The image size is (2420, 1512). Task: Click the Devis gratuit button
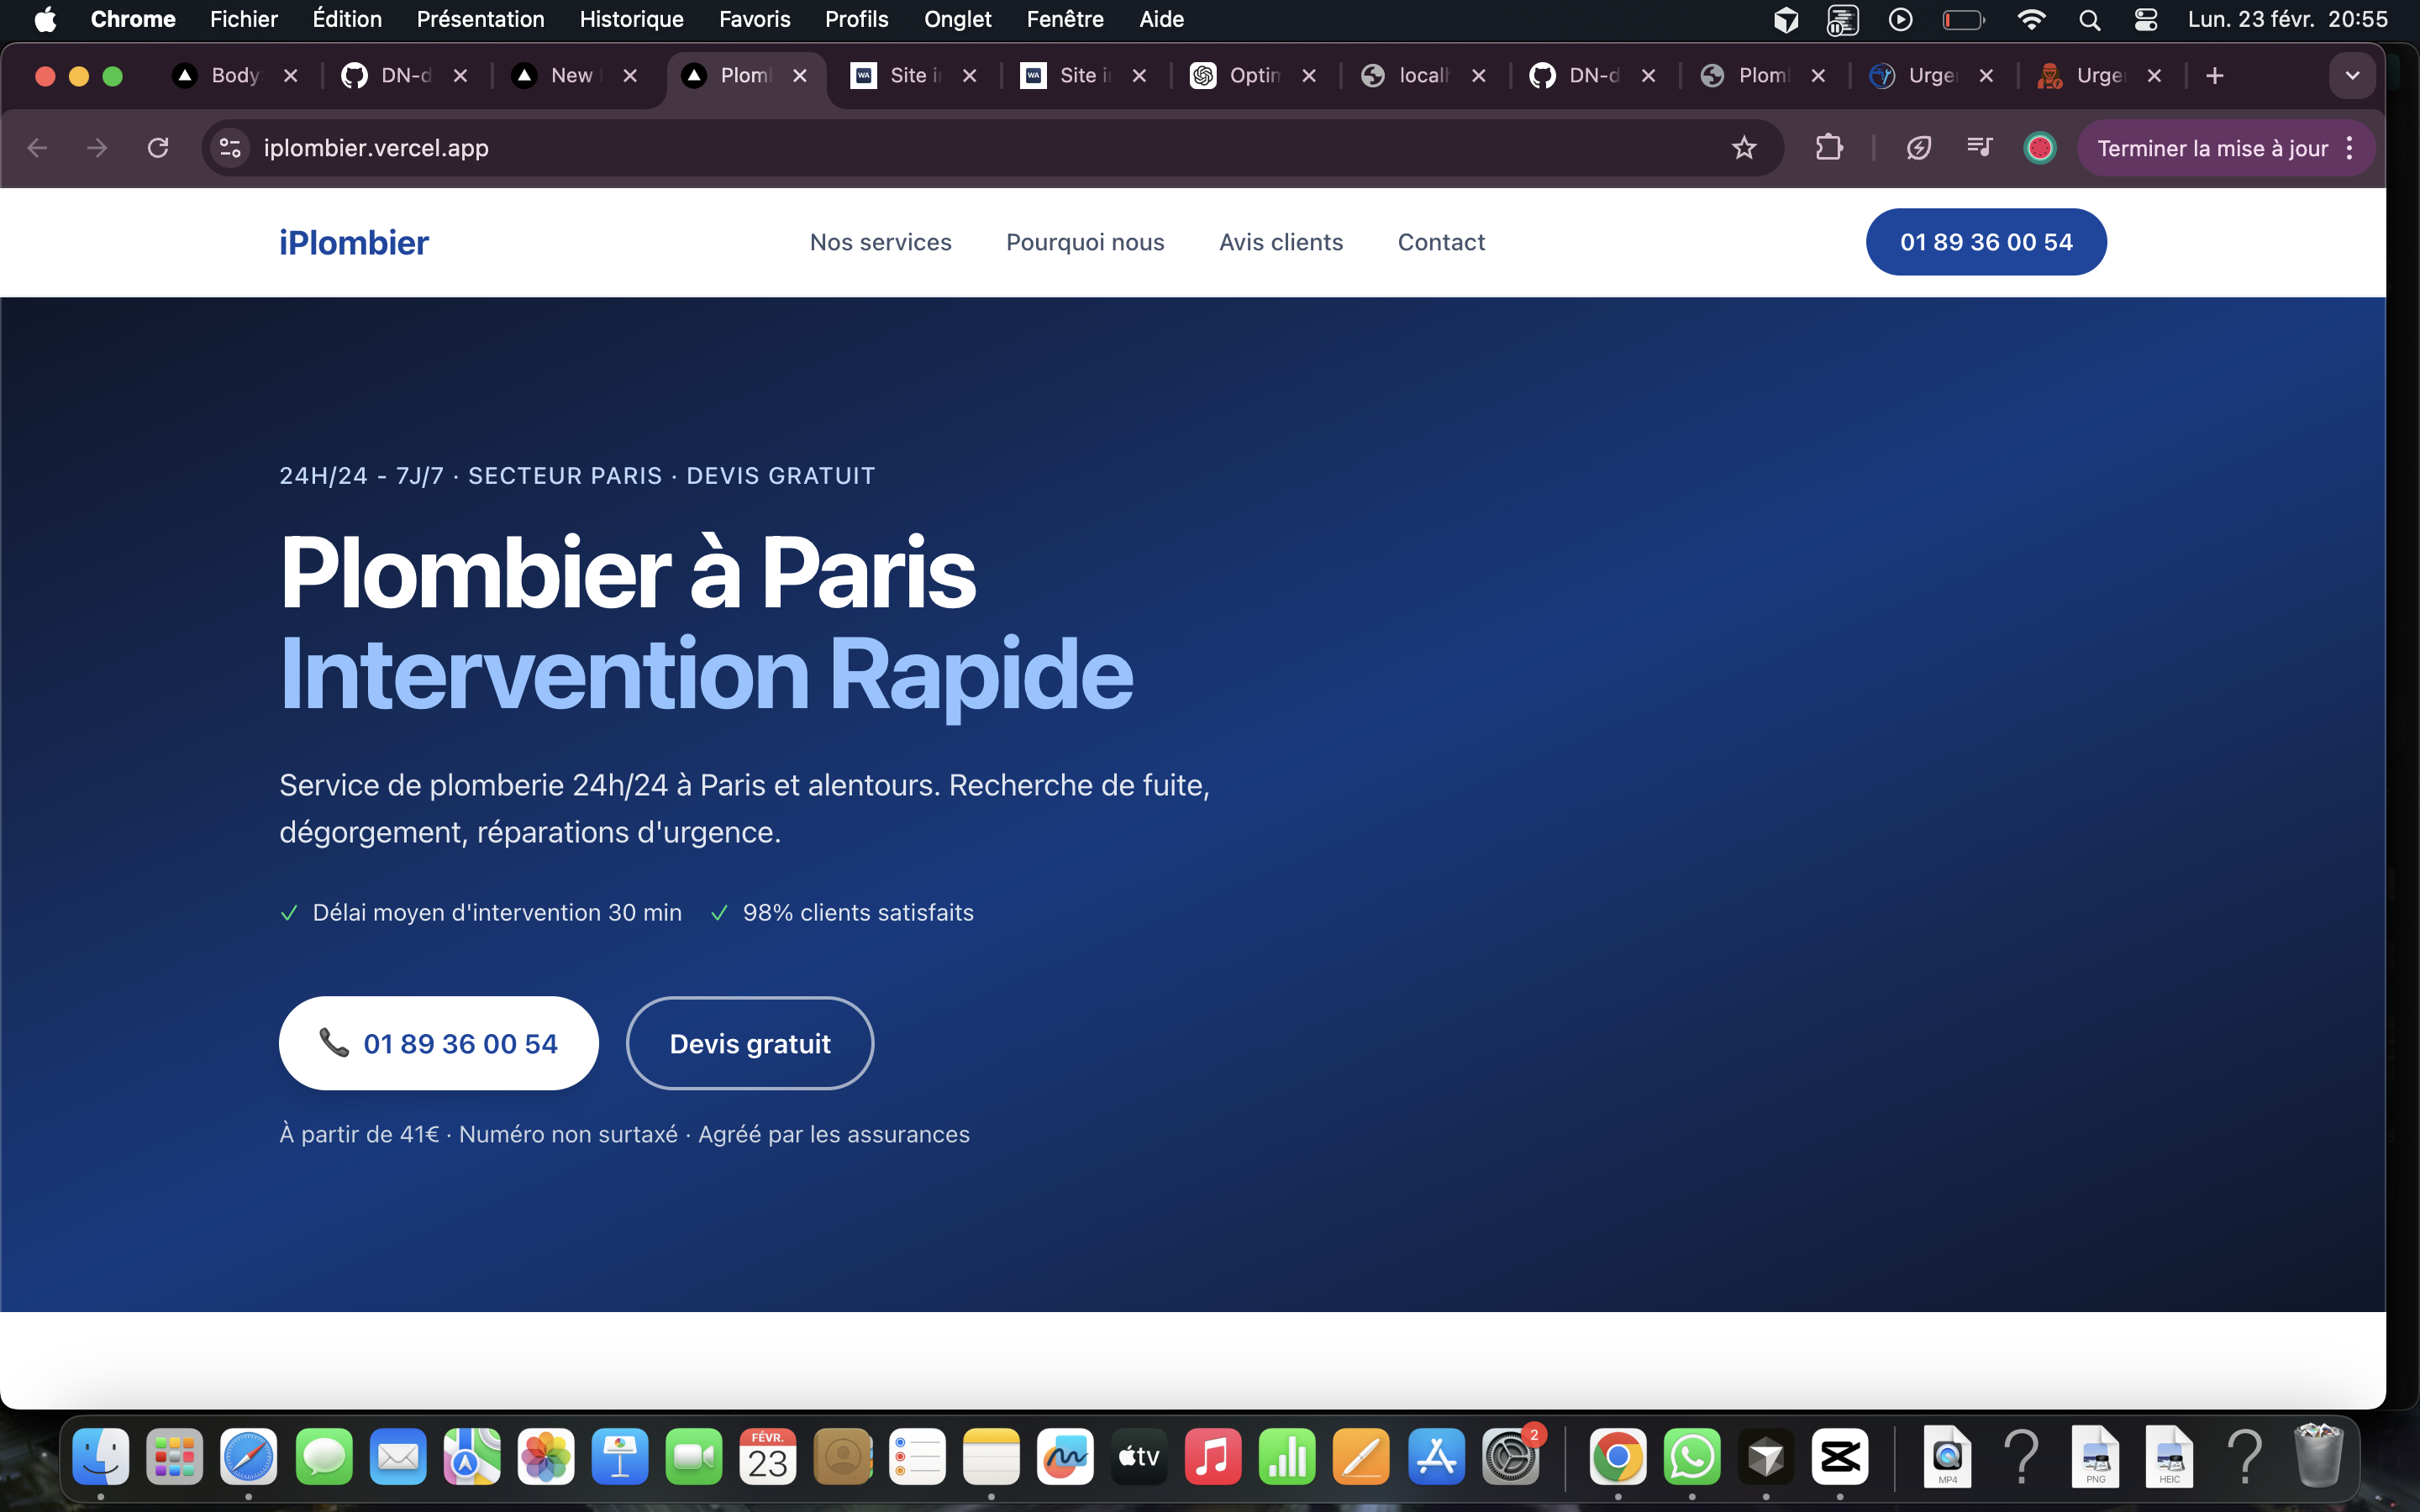point(749,1043)
